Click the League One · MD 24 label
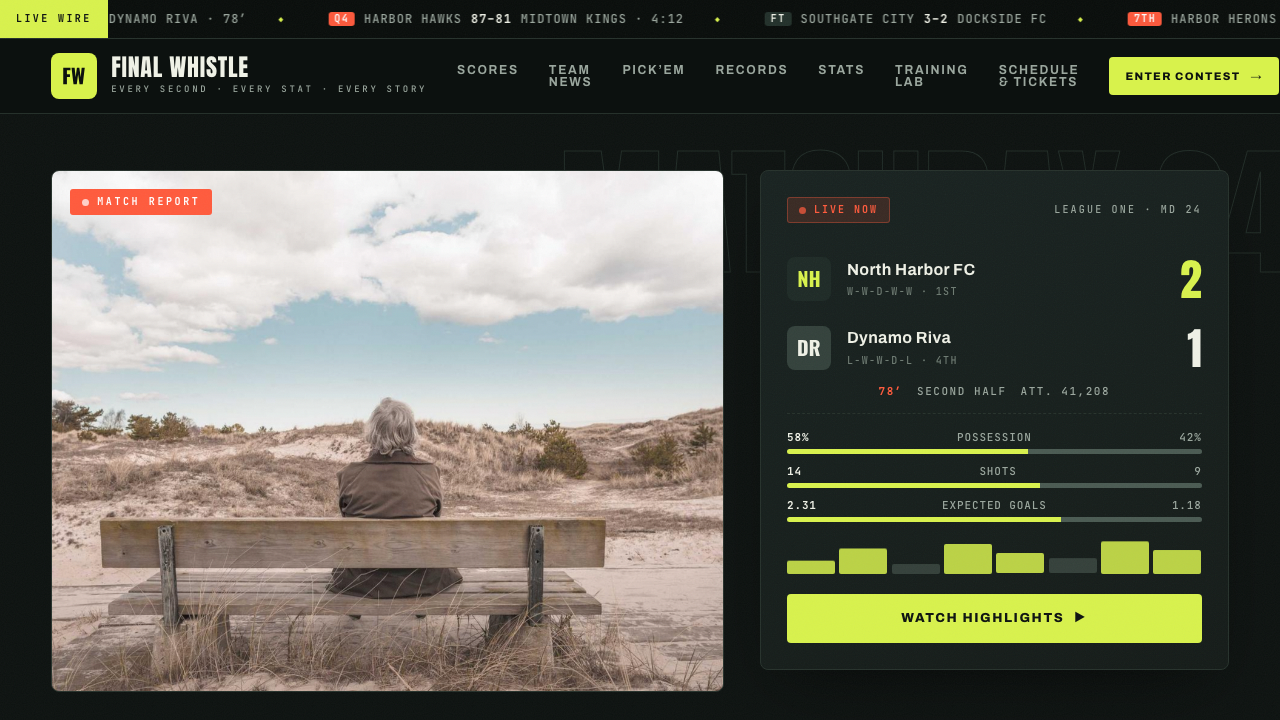This screenshot has height=720, width=1280. [x=1128, y=210]
